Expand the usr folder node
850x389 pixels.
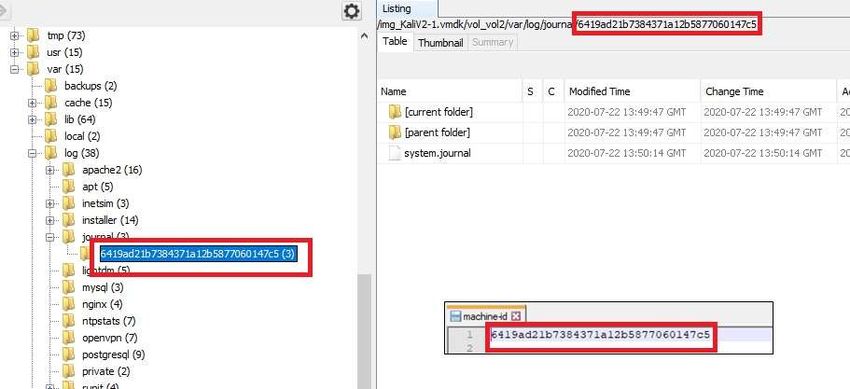tap(14, 53)
